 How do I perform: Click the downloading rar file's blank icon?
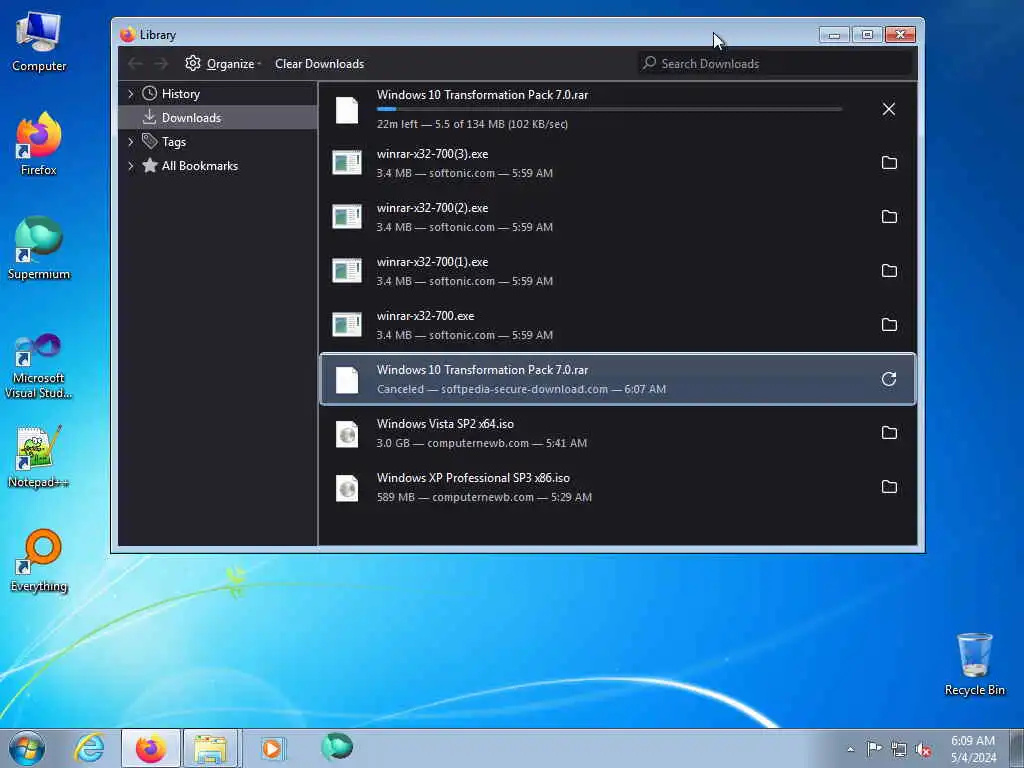(347, 110)
